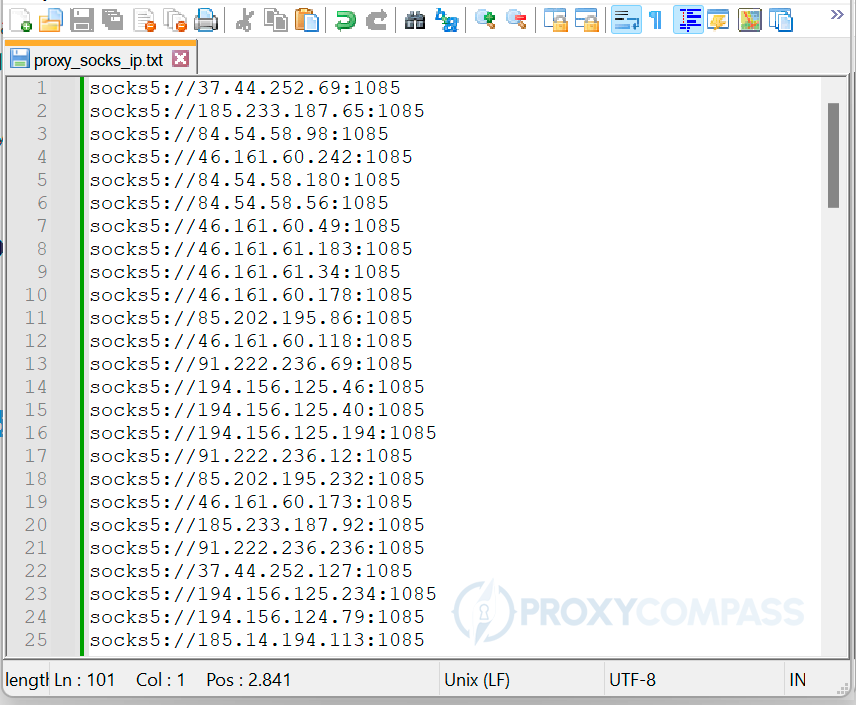Screen dimensions: 856x705
Task: Click line socks5://194.156.125.46:1085
Action: pos(257,387)
